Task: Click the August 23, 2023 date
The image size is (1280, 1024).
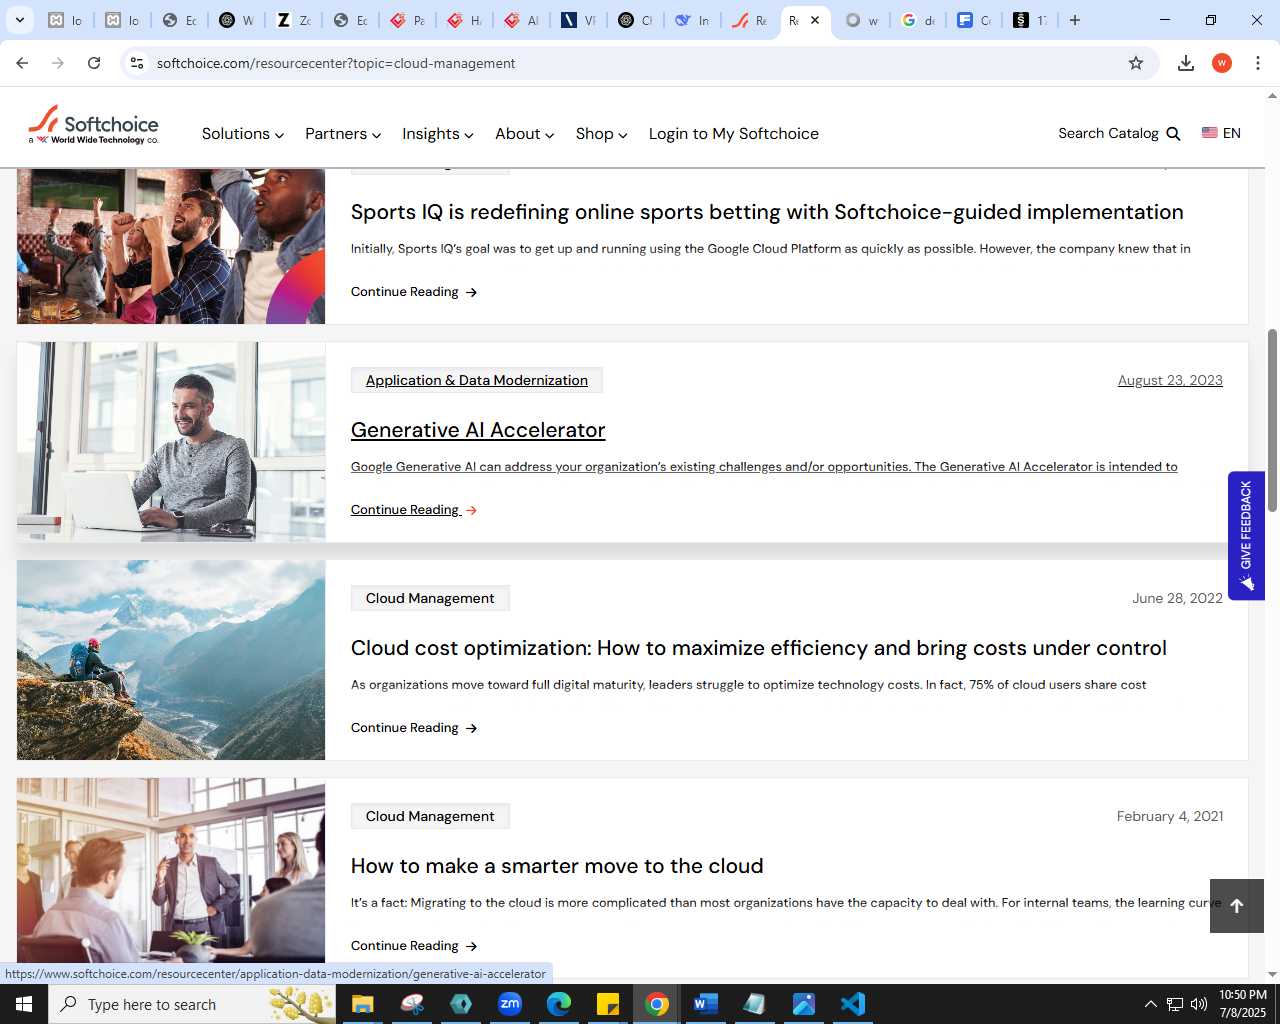Action: point(1170,380)
